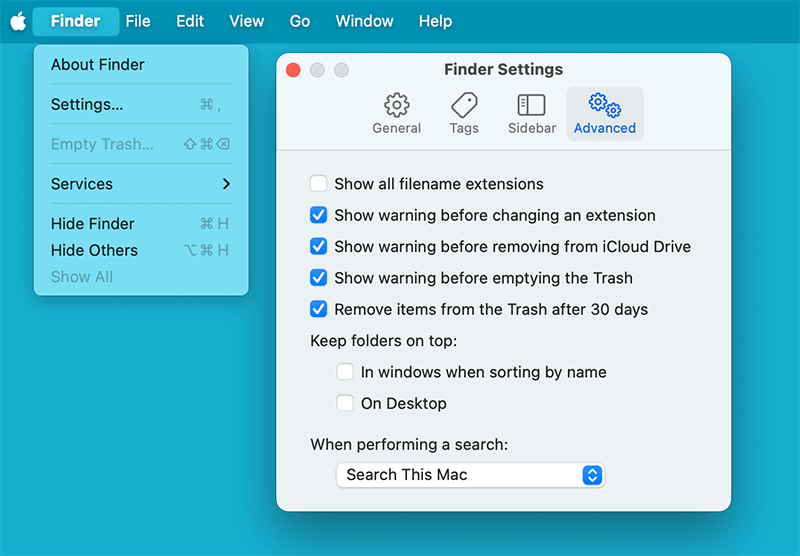Select the General gear icon
The image size is (800, 556).
tap(396, 105)
